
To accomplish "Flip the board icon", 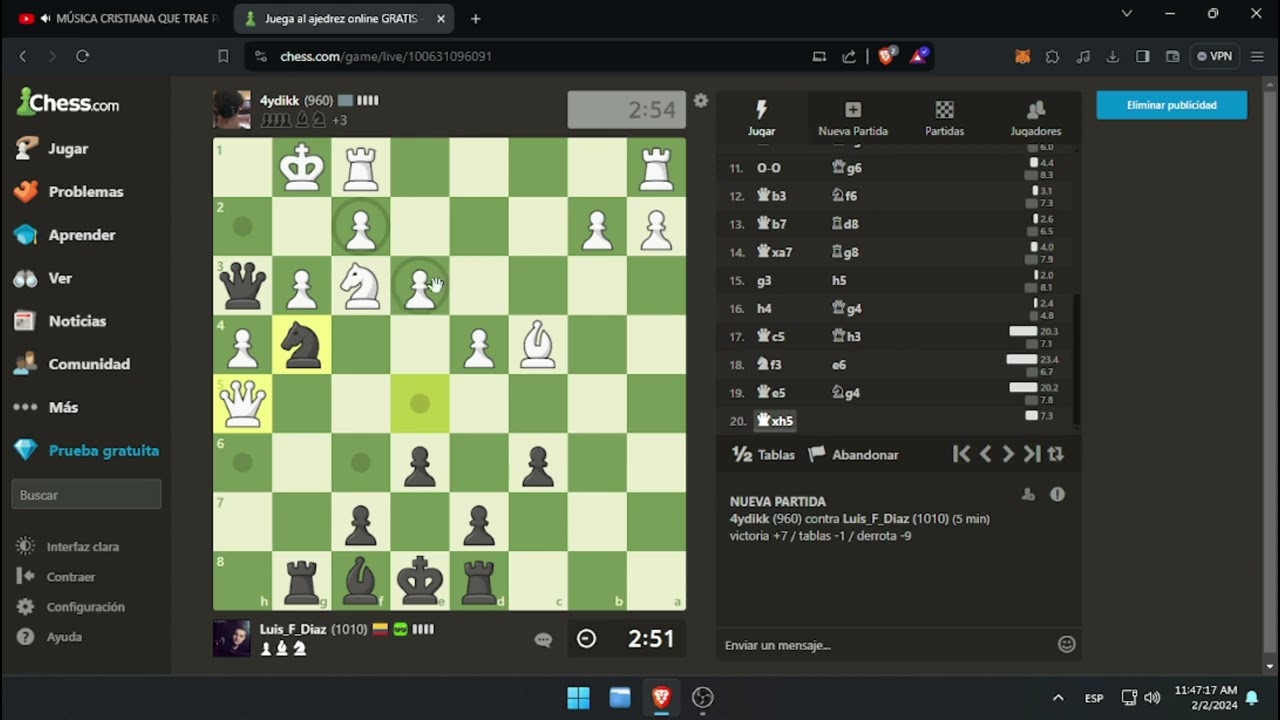I will (1055, 454).
